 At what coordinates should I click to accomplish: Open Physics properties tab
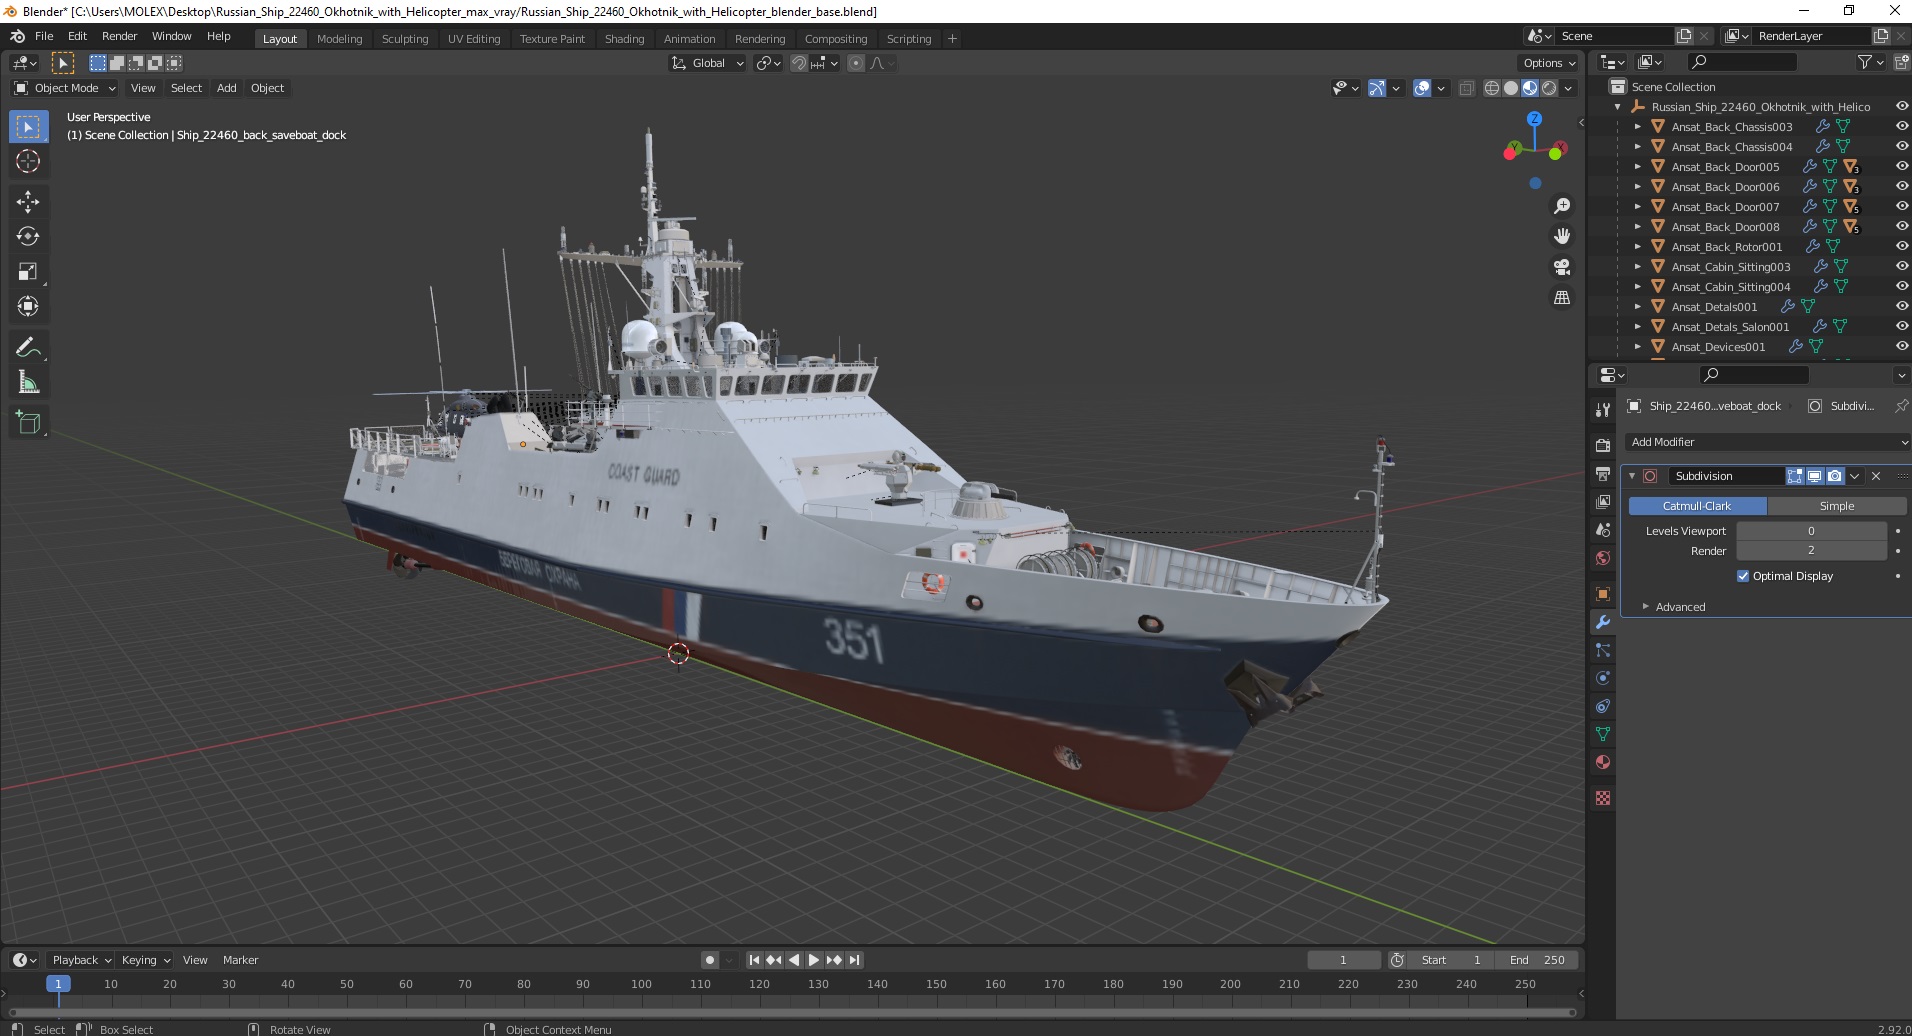coord(1603,678)
